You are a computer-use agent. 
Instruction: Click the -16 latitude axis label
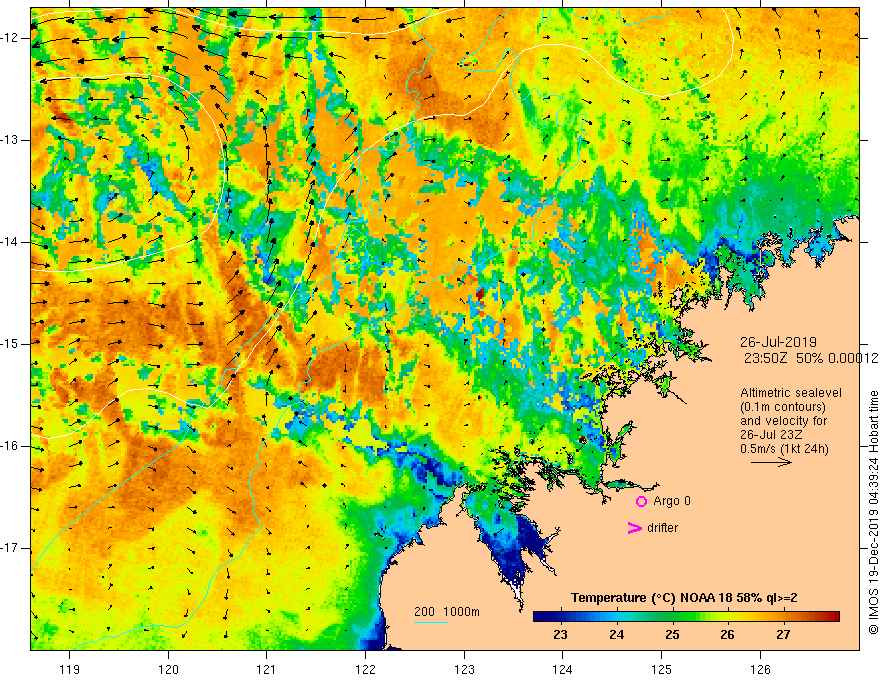click(11, 446)
